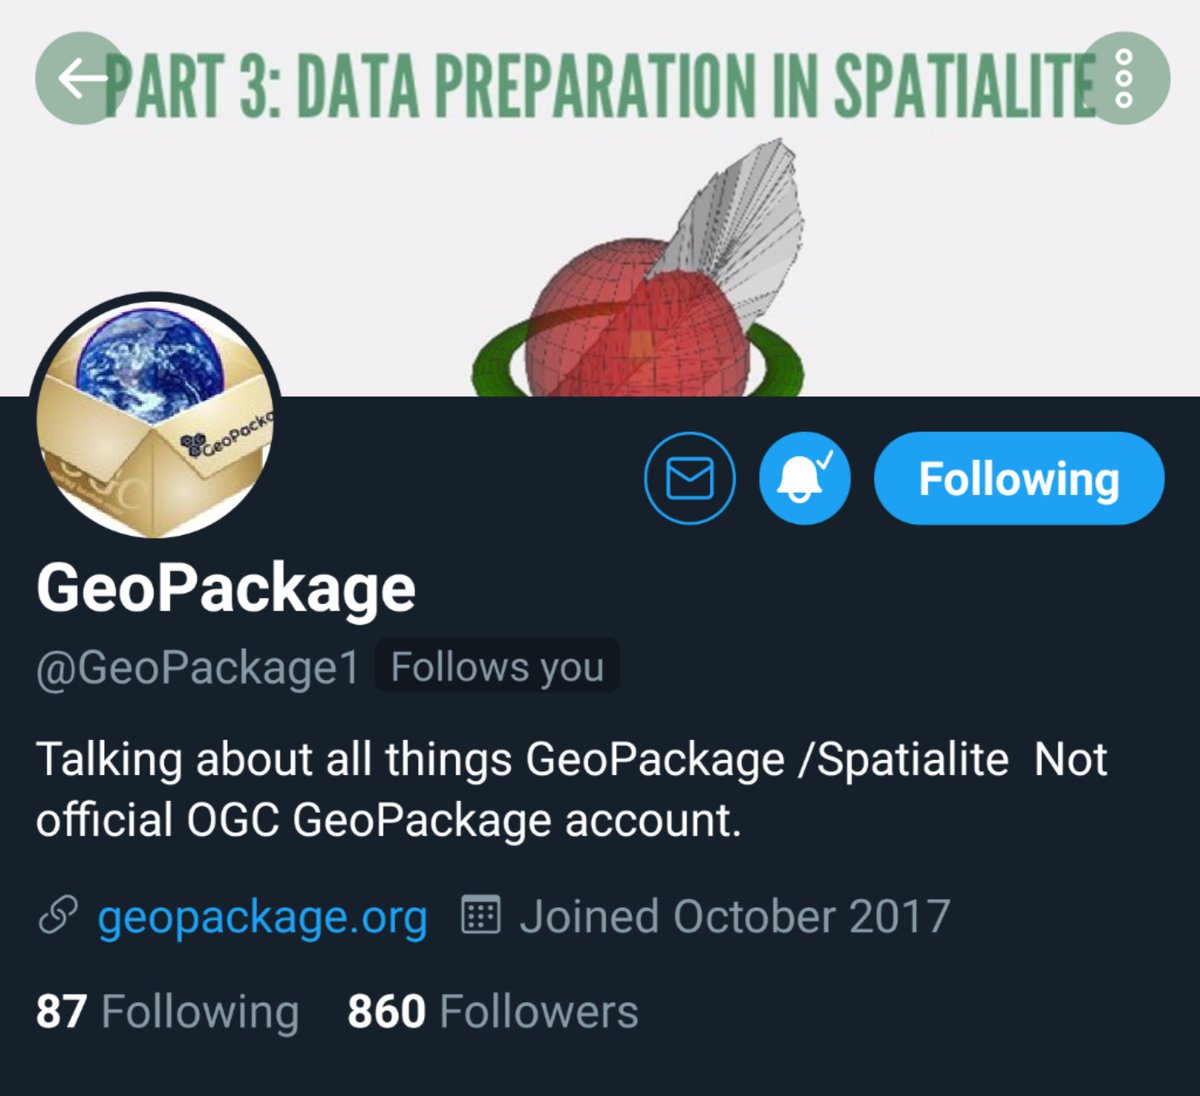View the 87 Following list

(167, 1011)
